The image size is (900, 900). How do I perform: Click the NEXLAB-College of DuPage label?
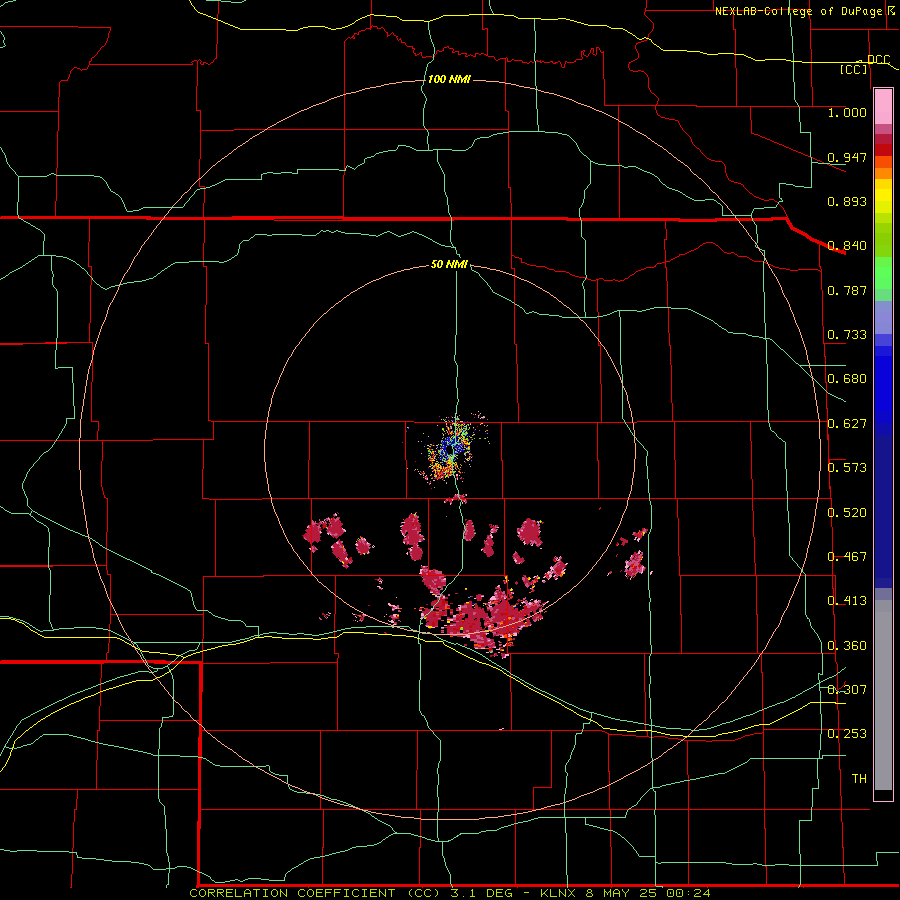coord(798,11)
